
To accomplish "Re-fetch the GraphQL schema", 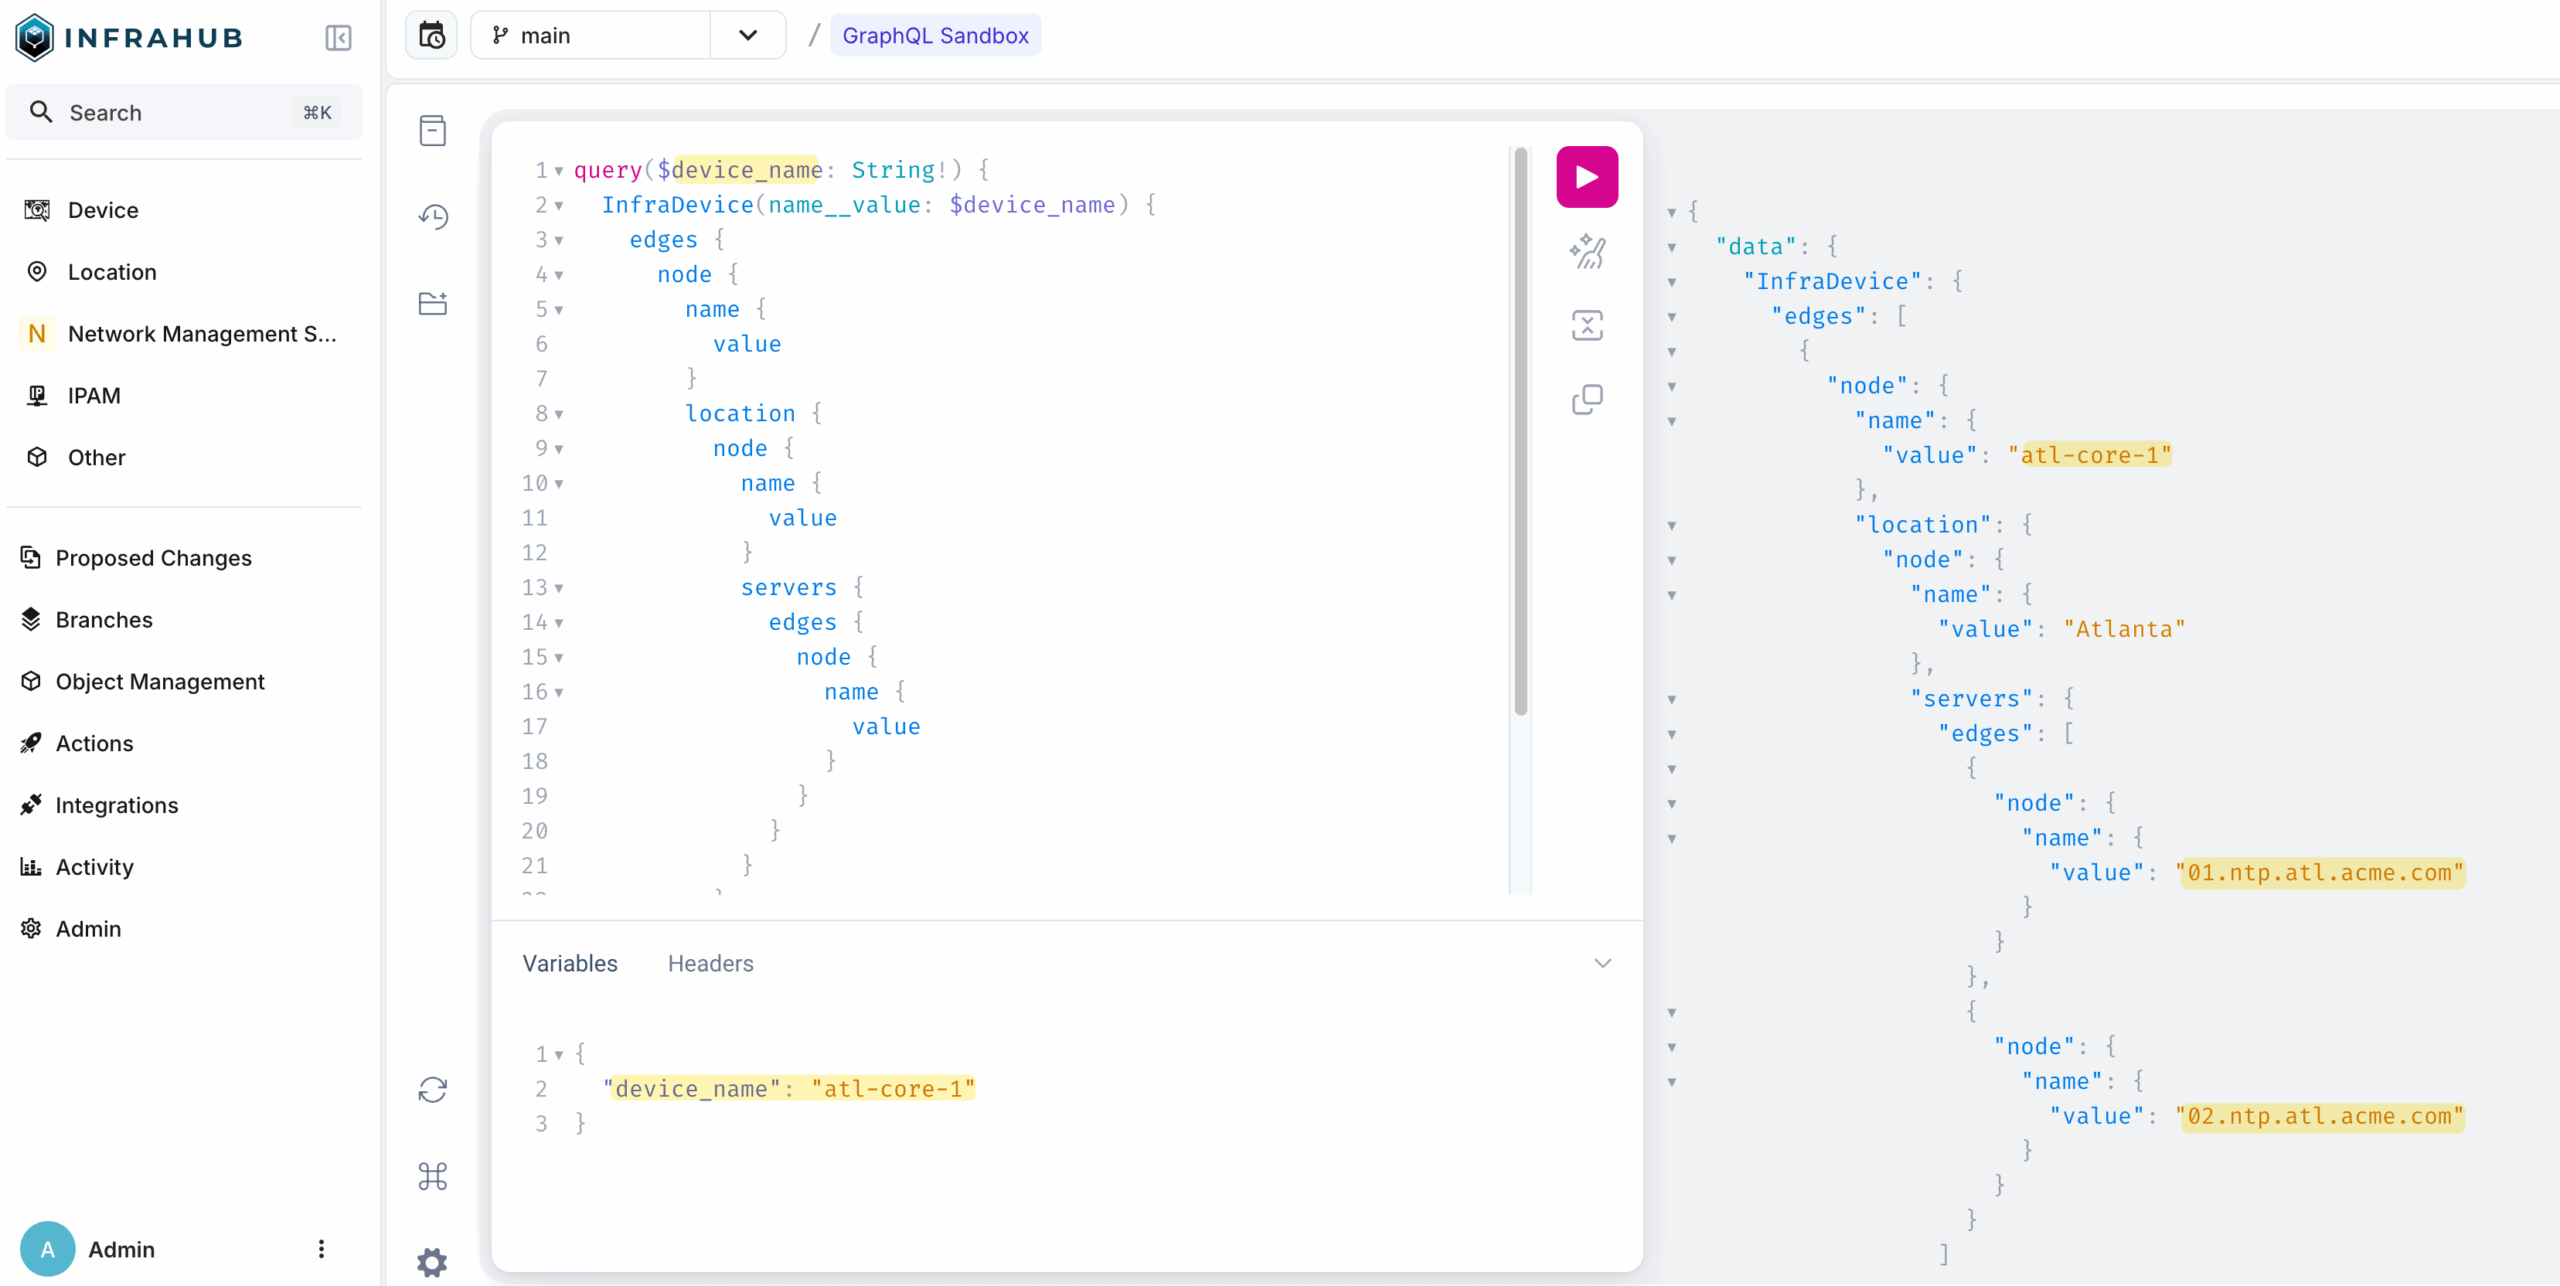I will click(432, 1089).
